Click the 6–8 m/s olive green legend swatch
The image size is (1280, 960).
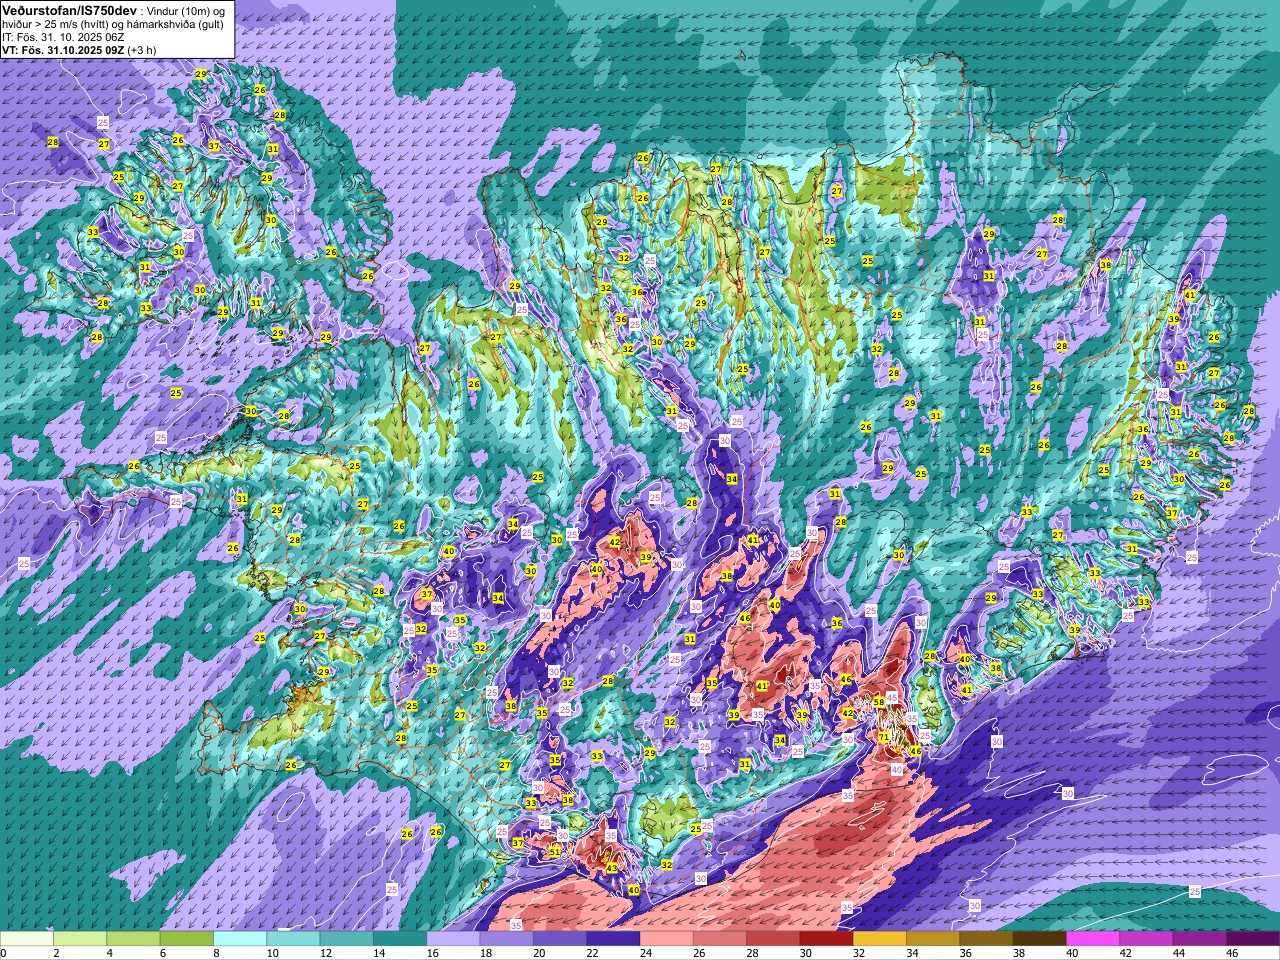click(187, 939)
